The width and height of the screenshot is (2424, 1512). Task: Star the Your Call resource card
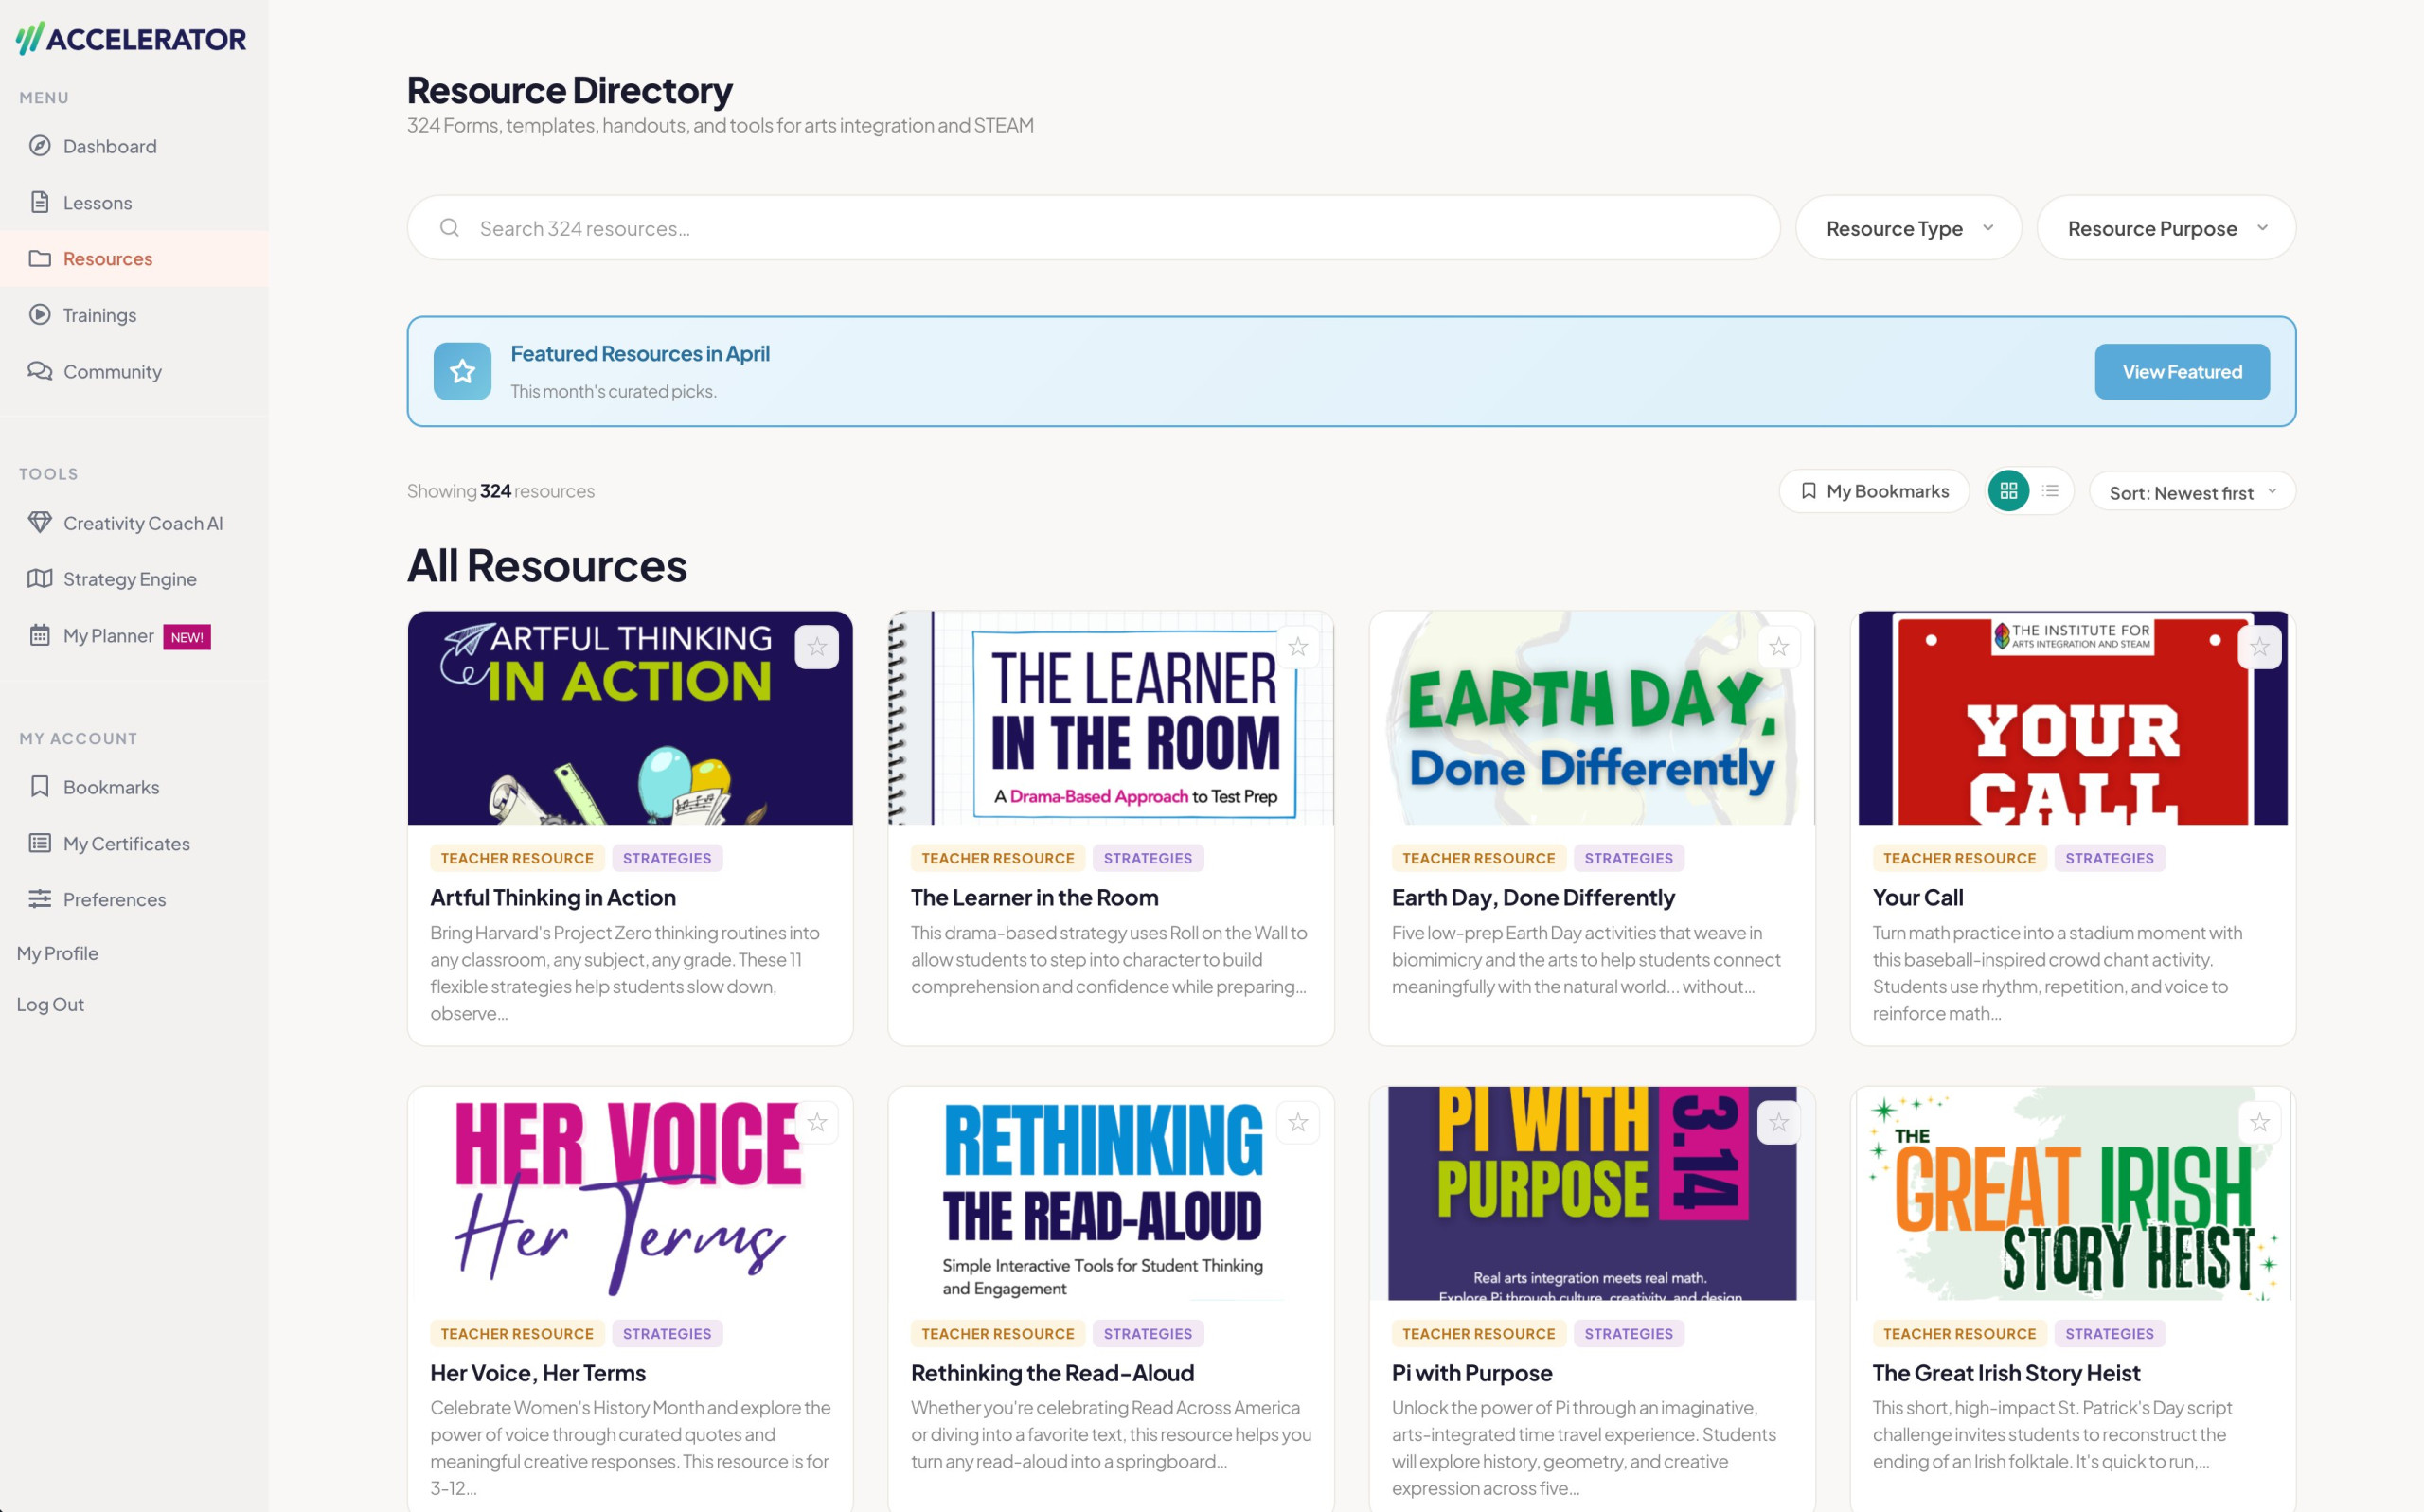[x=2260, y=647]
